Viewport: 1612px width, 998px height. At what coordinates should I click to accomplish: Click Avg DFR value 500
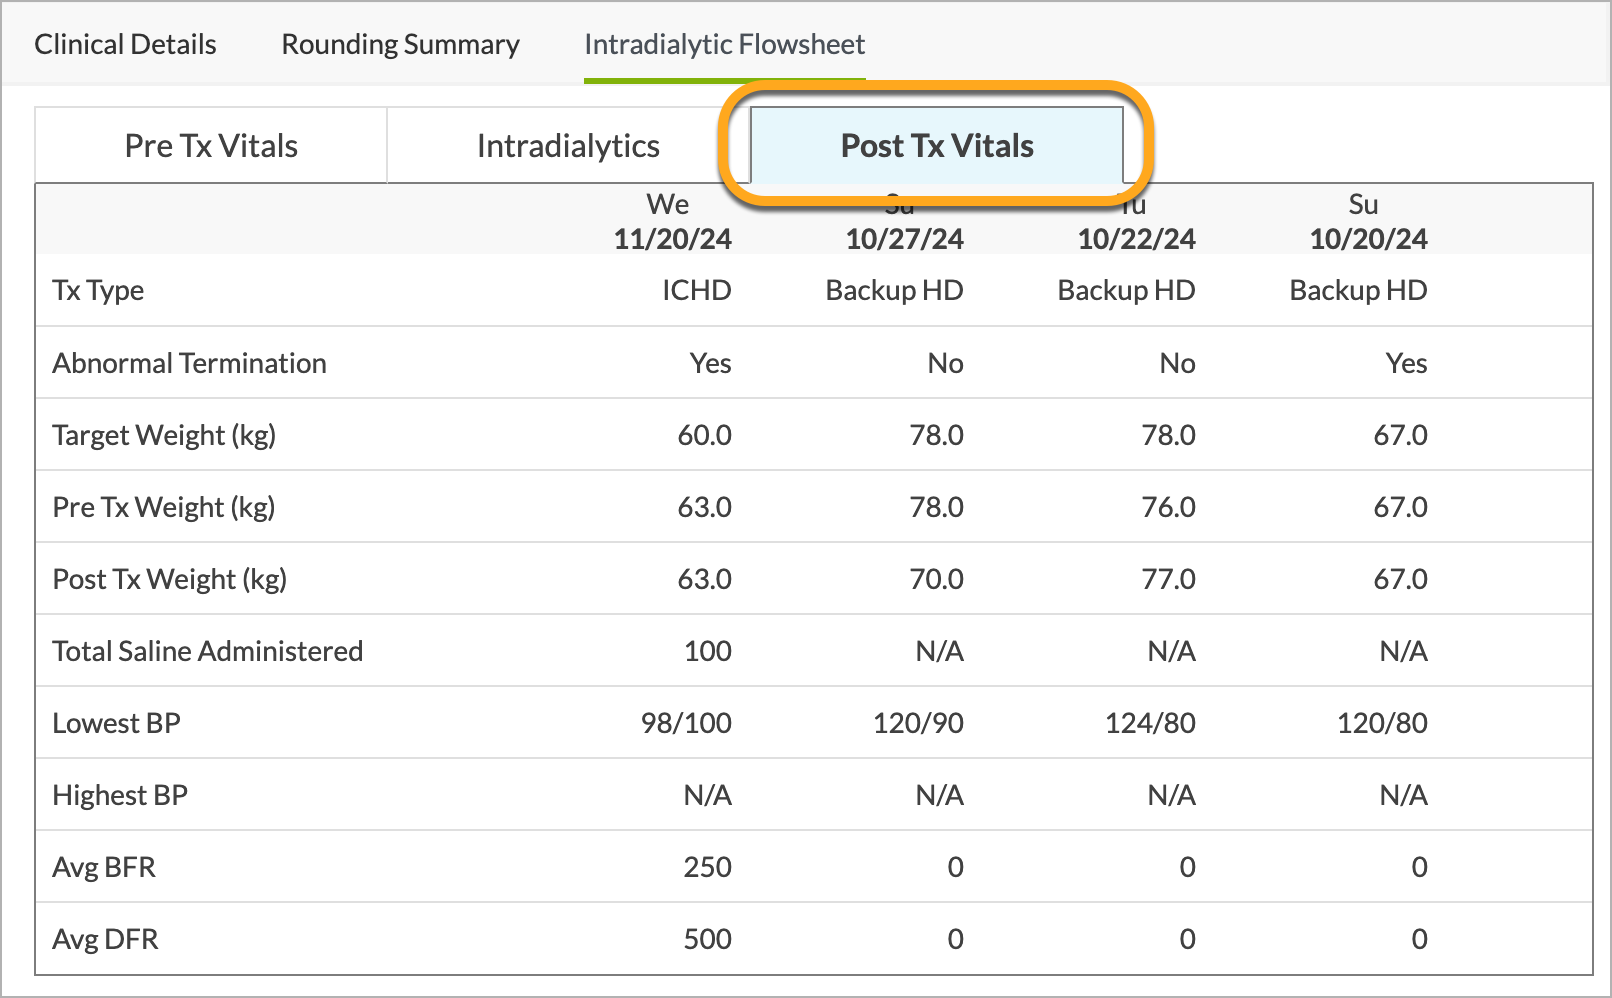pyautogui.click(x=707, y=939)
